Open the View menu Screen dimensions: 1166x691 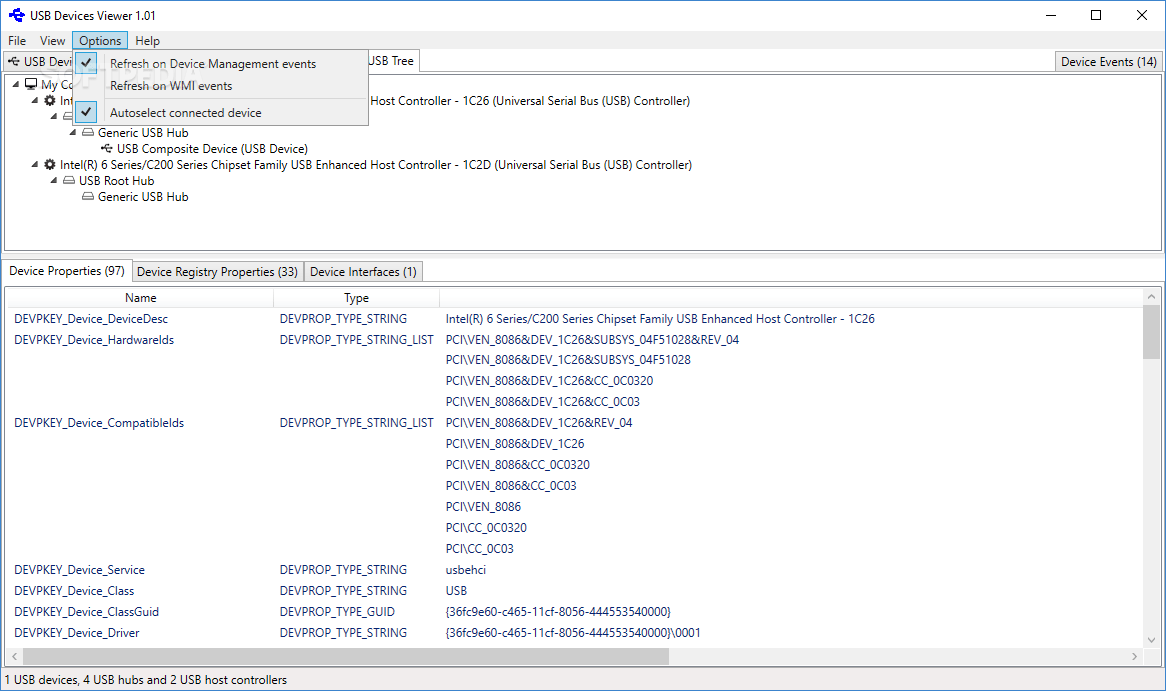pos(52,40)
